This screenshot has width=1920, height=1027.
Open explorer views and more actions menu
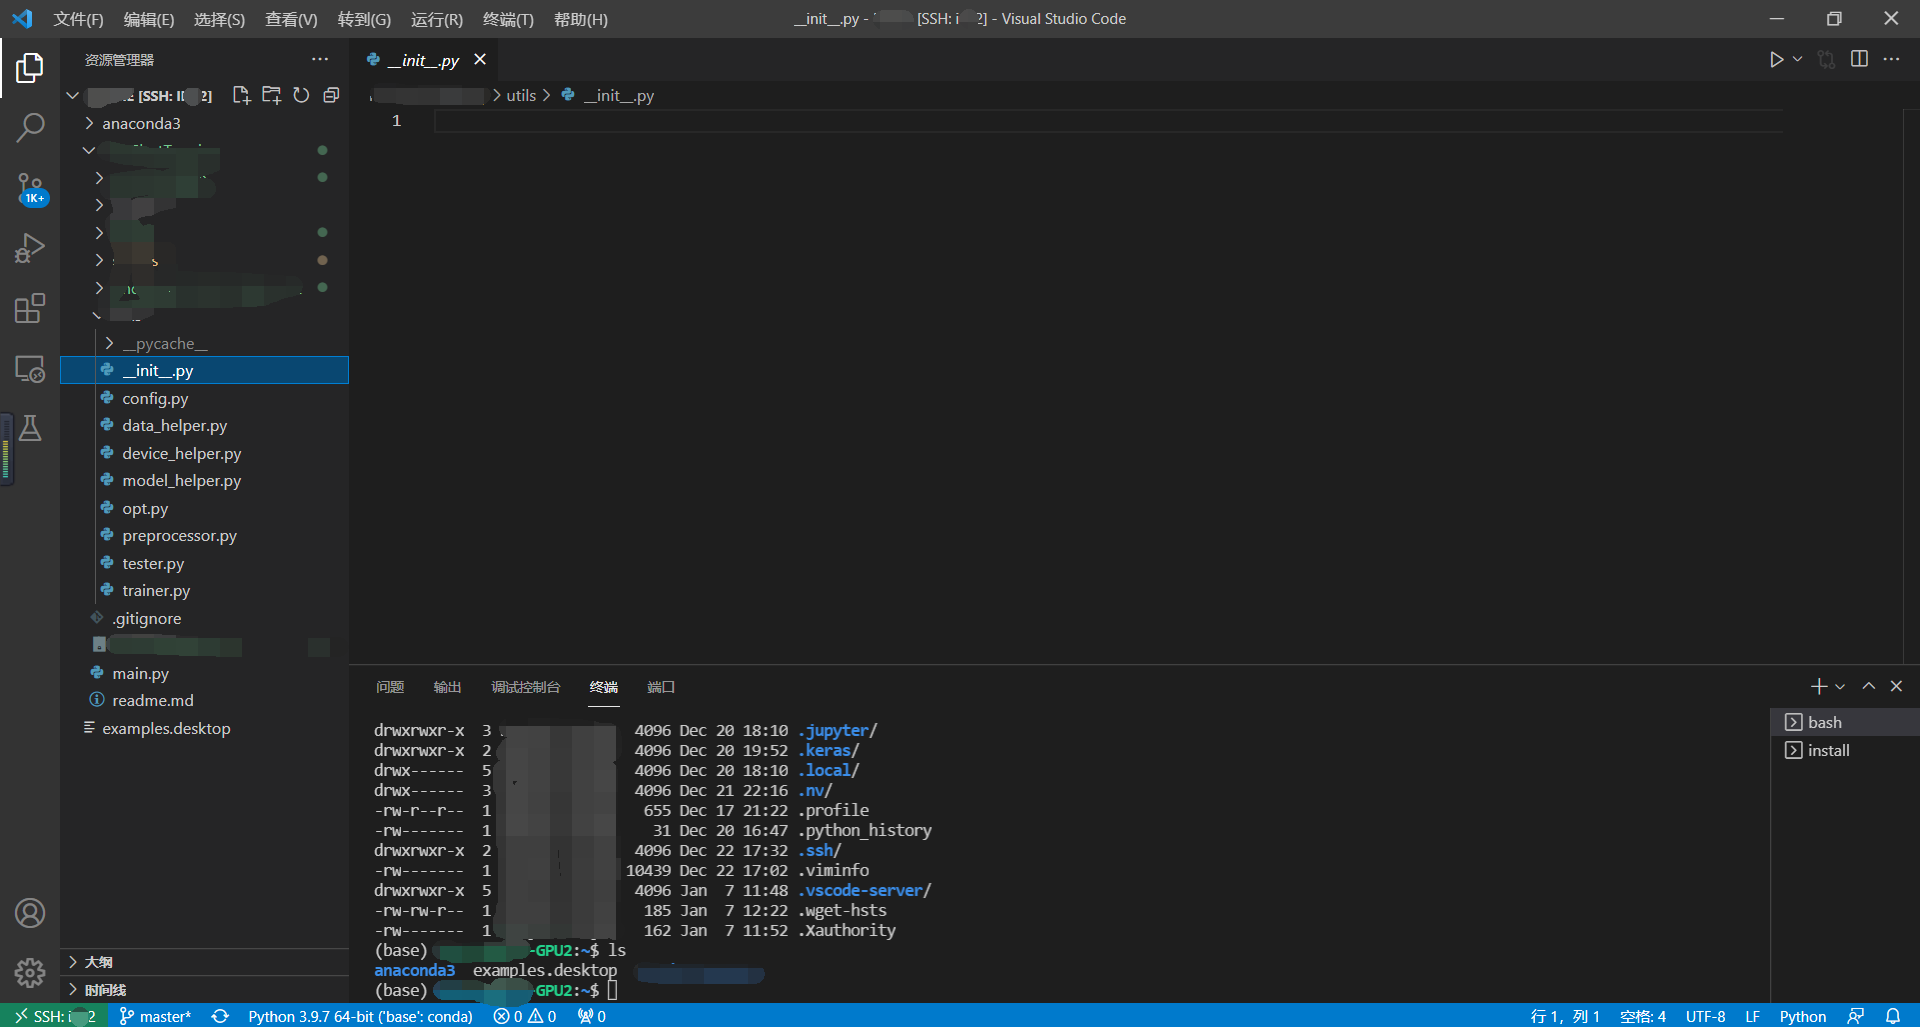(x=320, y=59)
